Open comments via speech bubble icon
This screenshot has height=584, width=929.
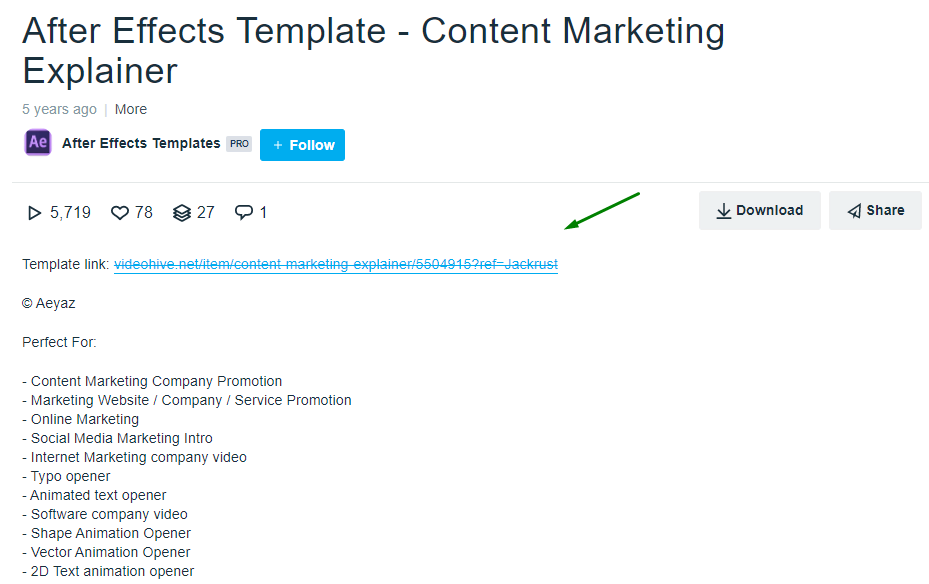click(244, 213)
